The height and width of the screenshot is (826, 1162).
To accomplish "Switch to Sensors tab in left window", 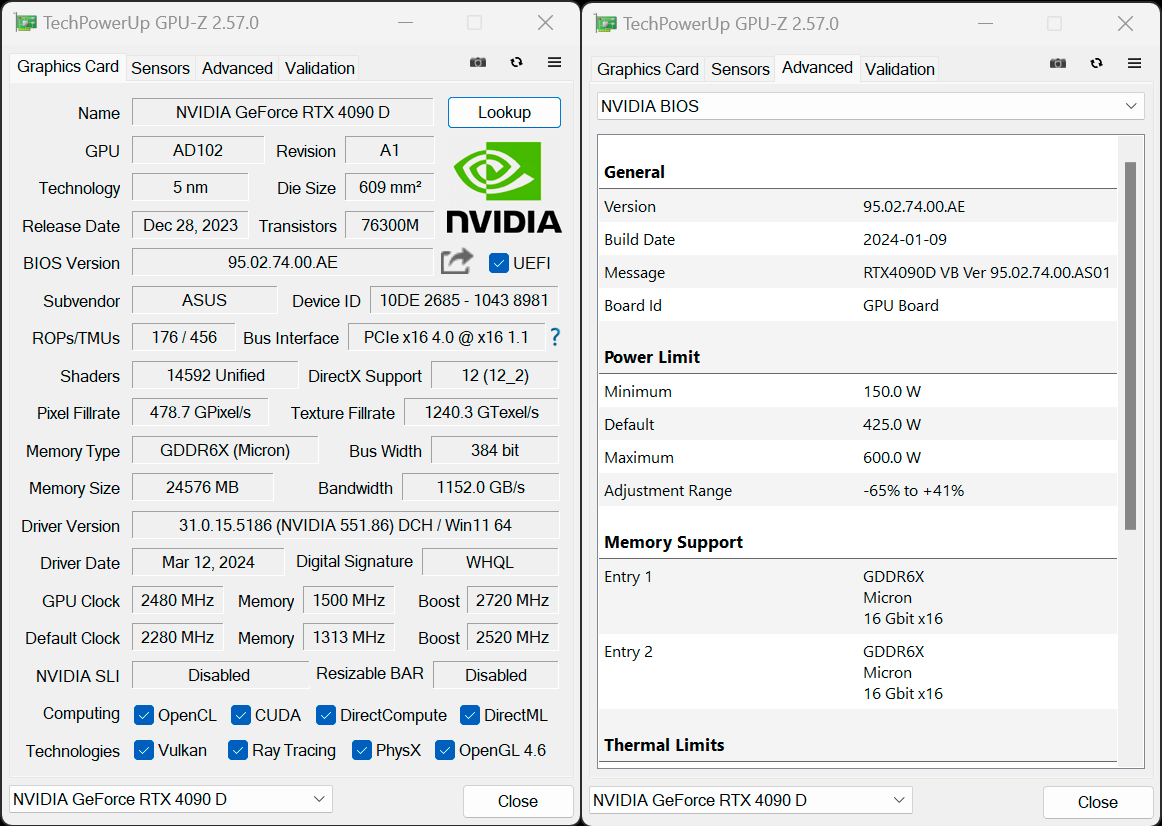I will (160, 68).
